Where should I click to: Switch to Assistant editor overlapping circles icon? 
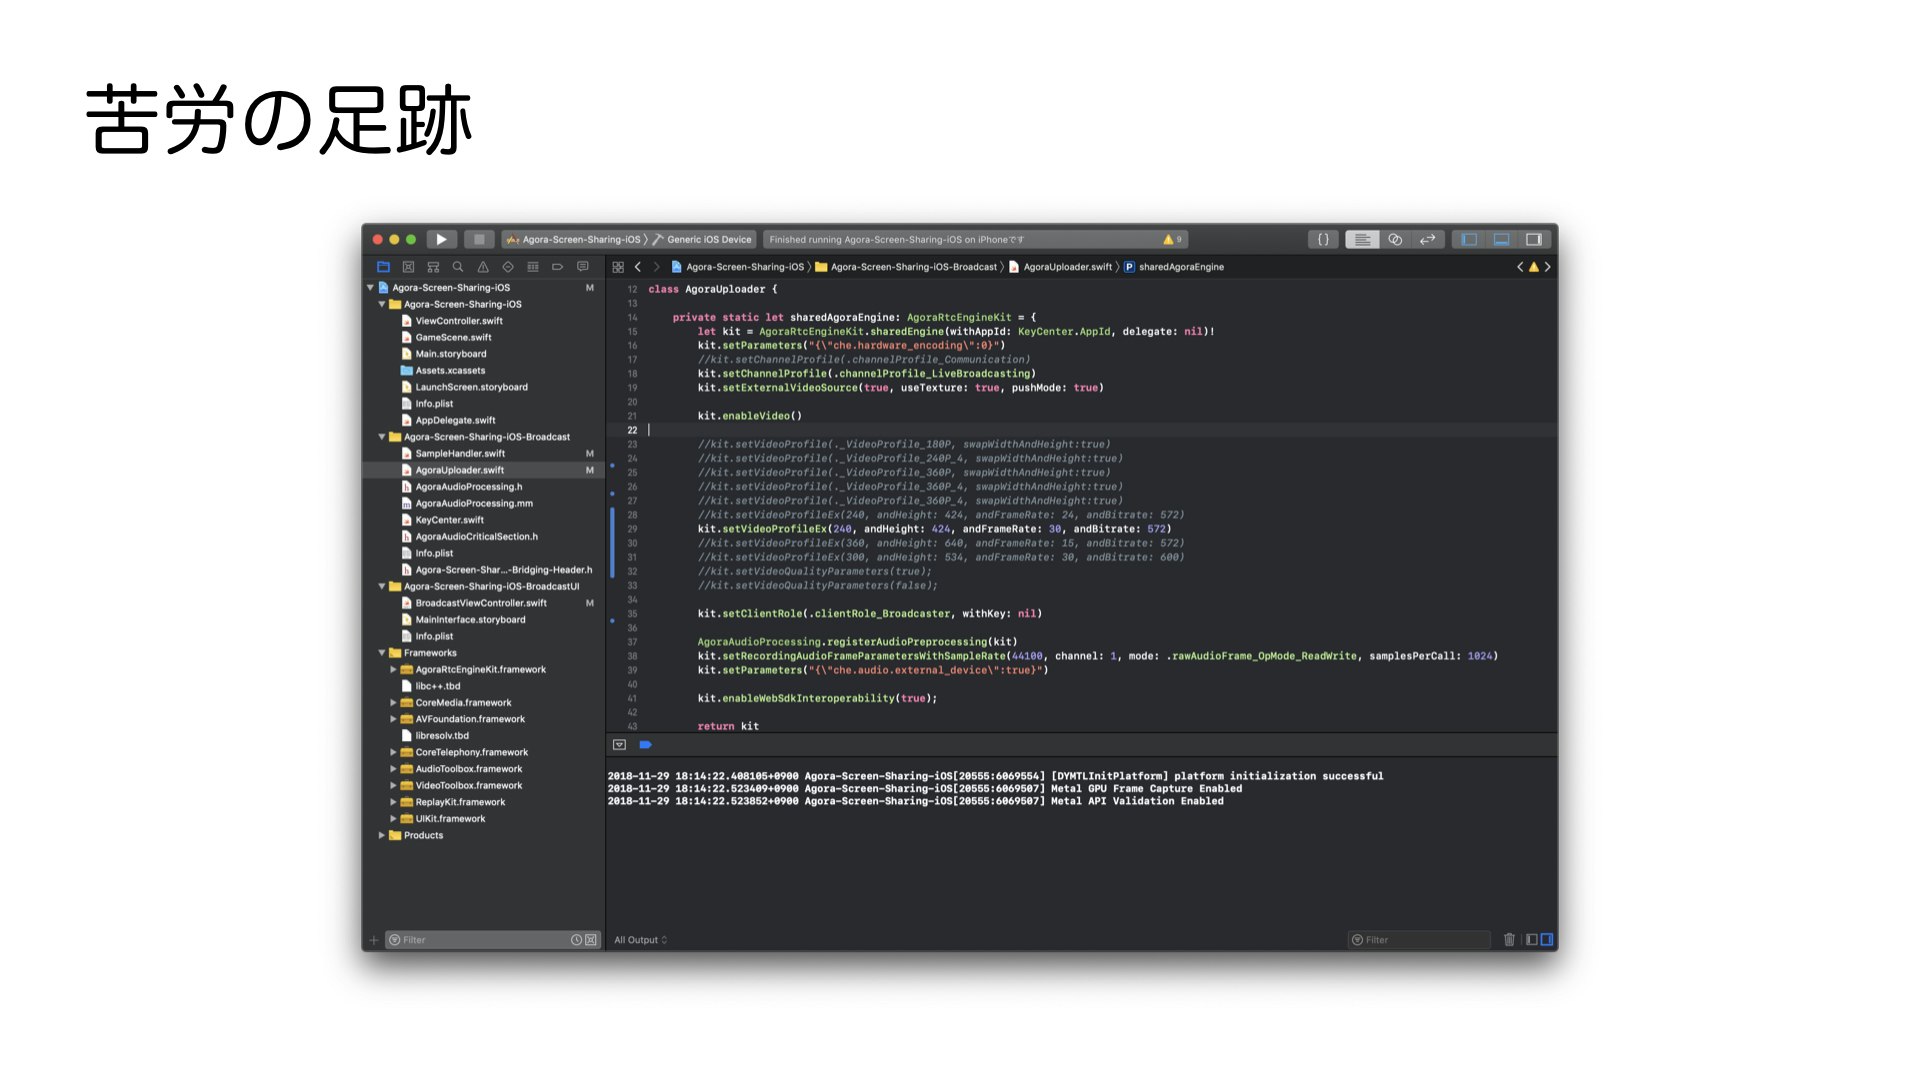pos(1395,240)
